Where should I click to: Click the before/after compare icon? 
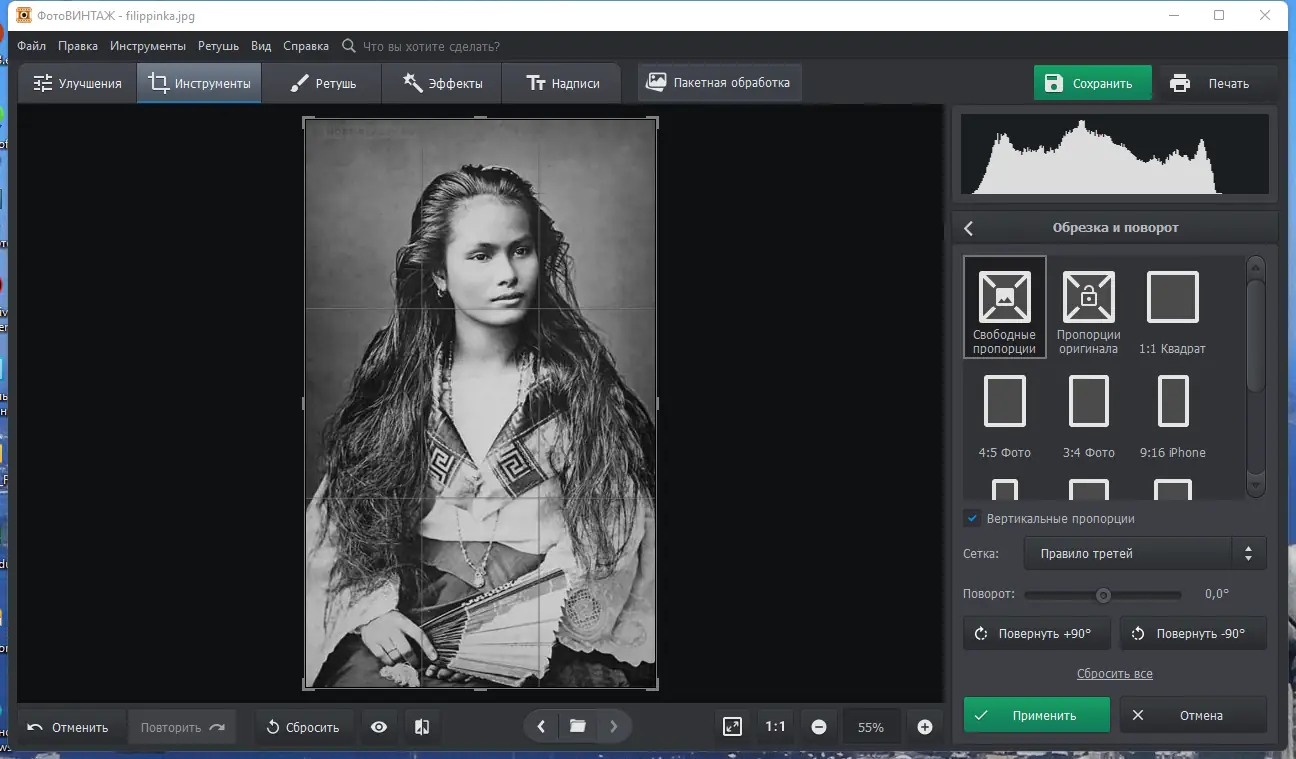pos(422,727)
